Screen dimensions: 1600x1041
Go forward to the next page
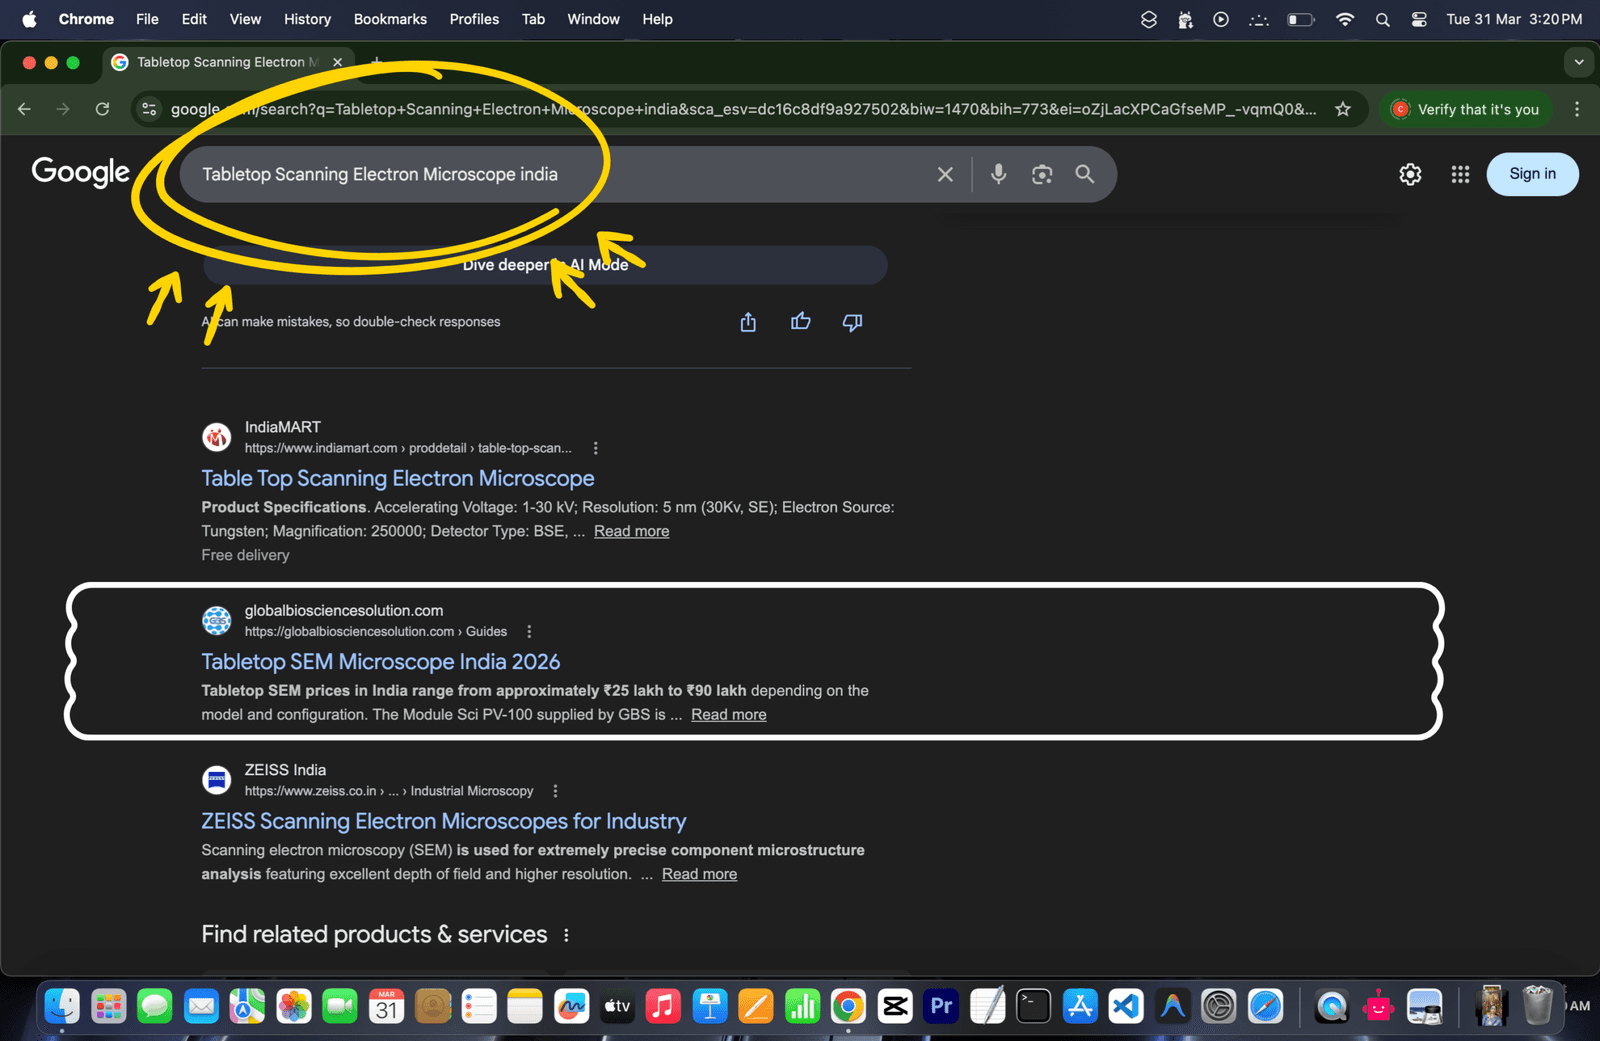pyautogui.click(x=63, y=109)
